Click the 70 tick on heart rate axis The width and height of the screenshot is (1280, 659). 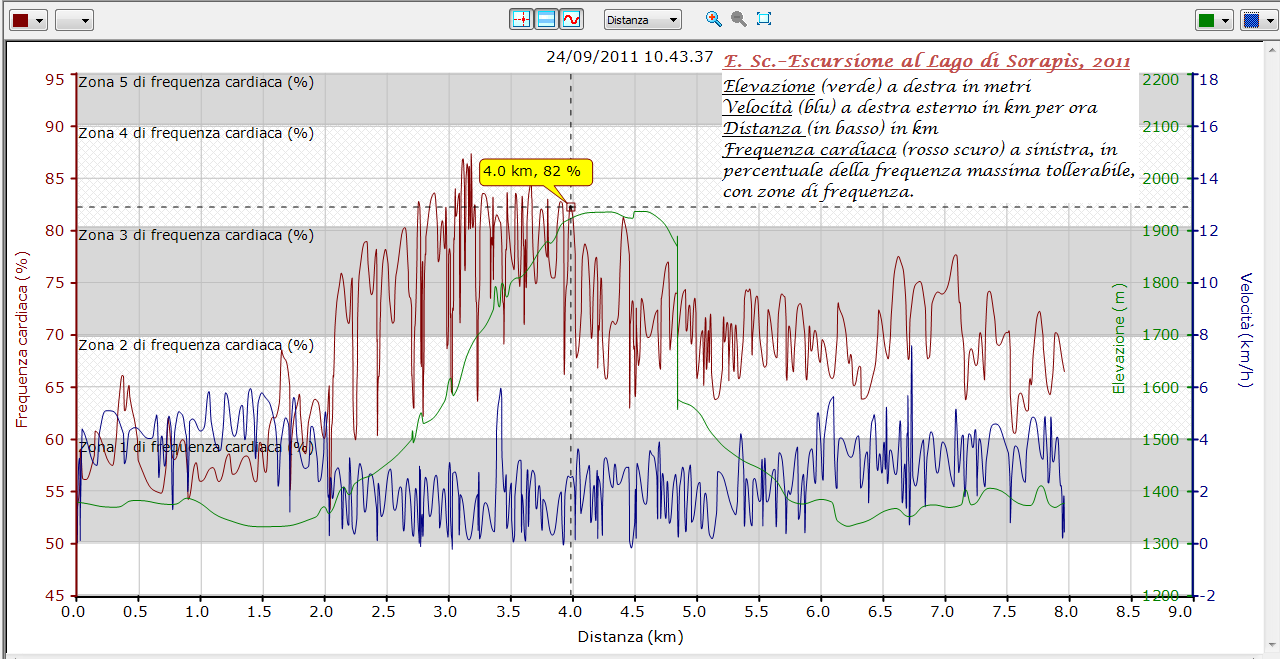point(56,335)
